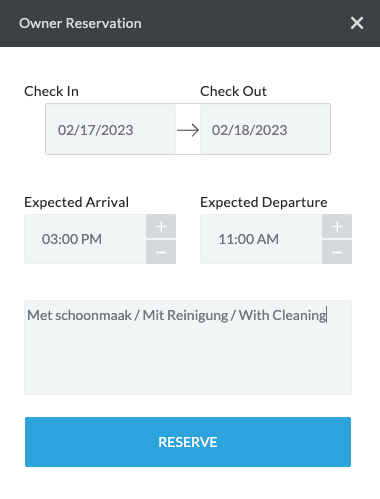
Task: Focus the notes box with cleaning text
Action: click(188, 347)
